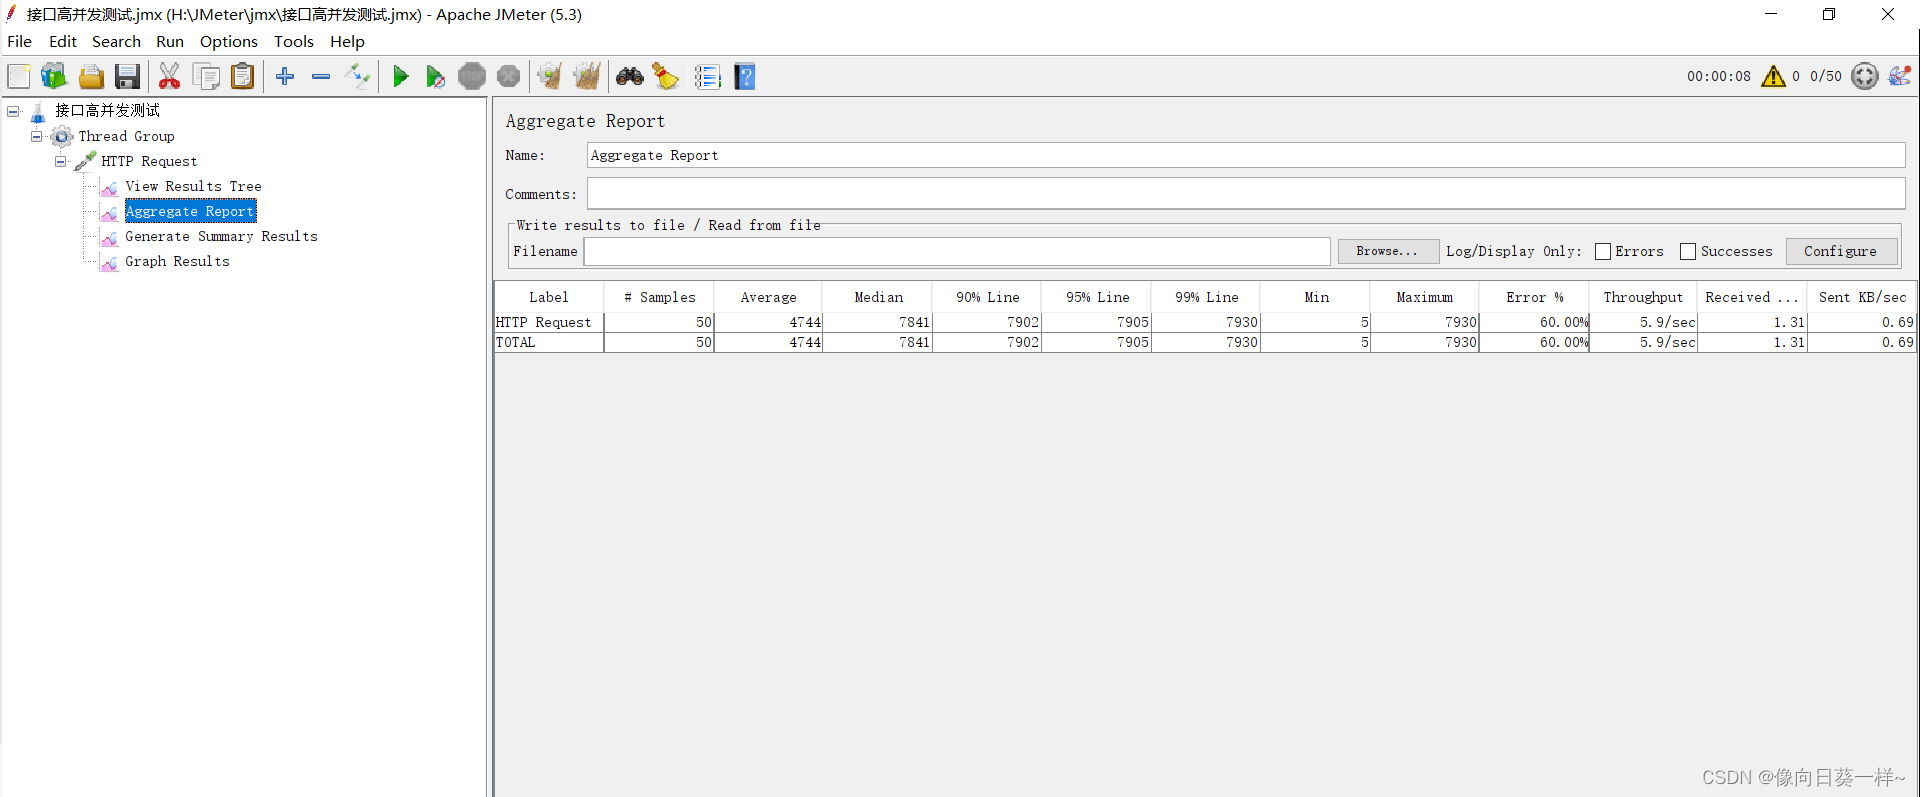Start test with no pauses icon

(x=436, y=76)
